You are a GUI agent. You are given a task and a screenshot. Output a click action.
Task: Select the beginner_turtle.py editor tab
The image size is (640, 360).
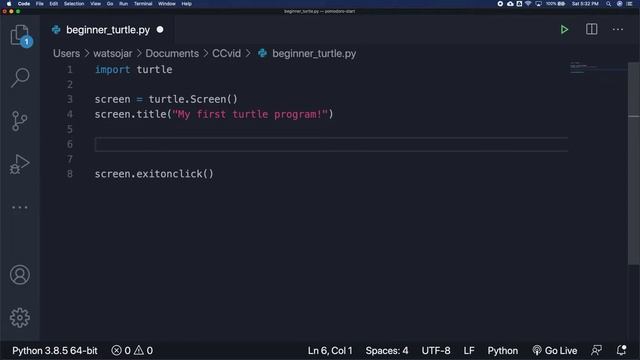click(108, 30)
